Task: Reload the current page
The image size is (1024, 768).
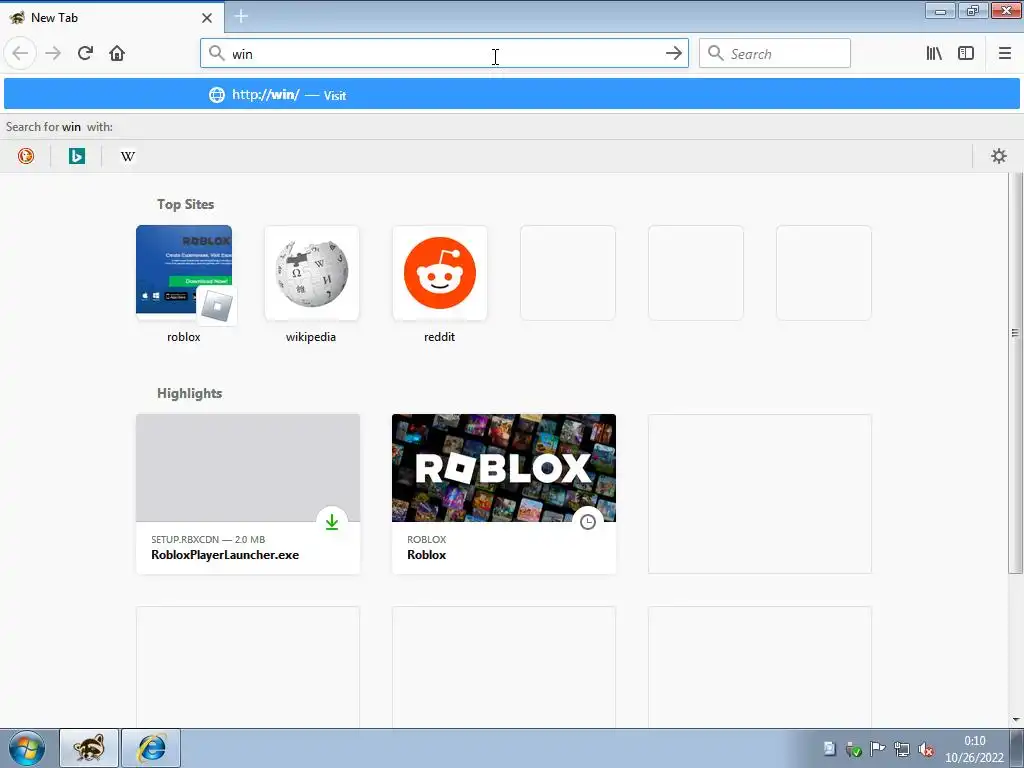Action: (85, 53)
